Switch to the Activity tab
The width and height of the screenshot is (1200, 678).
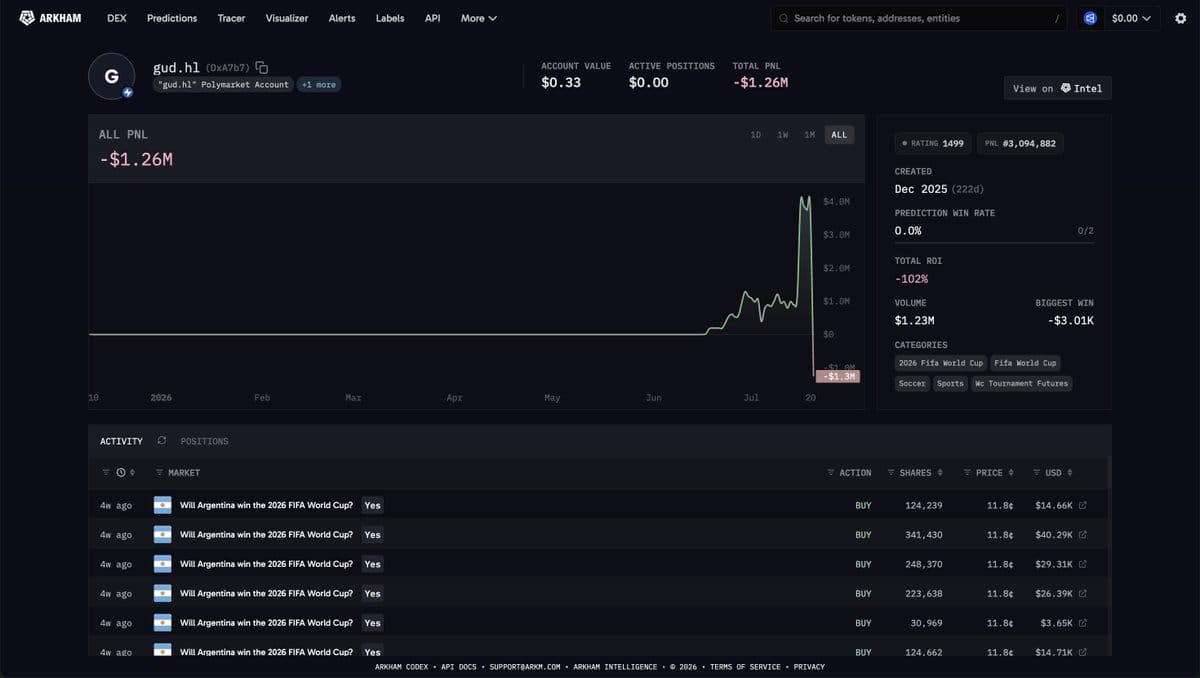pyautogui.click(x=121, y=441)
